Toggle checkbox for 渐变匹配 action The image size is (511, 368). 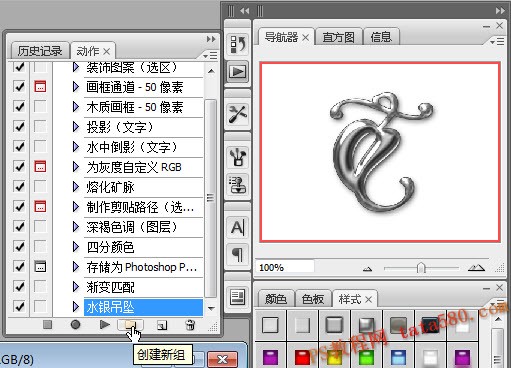point(19,286)
